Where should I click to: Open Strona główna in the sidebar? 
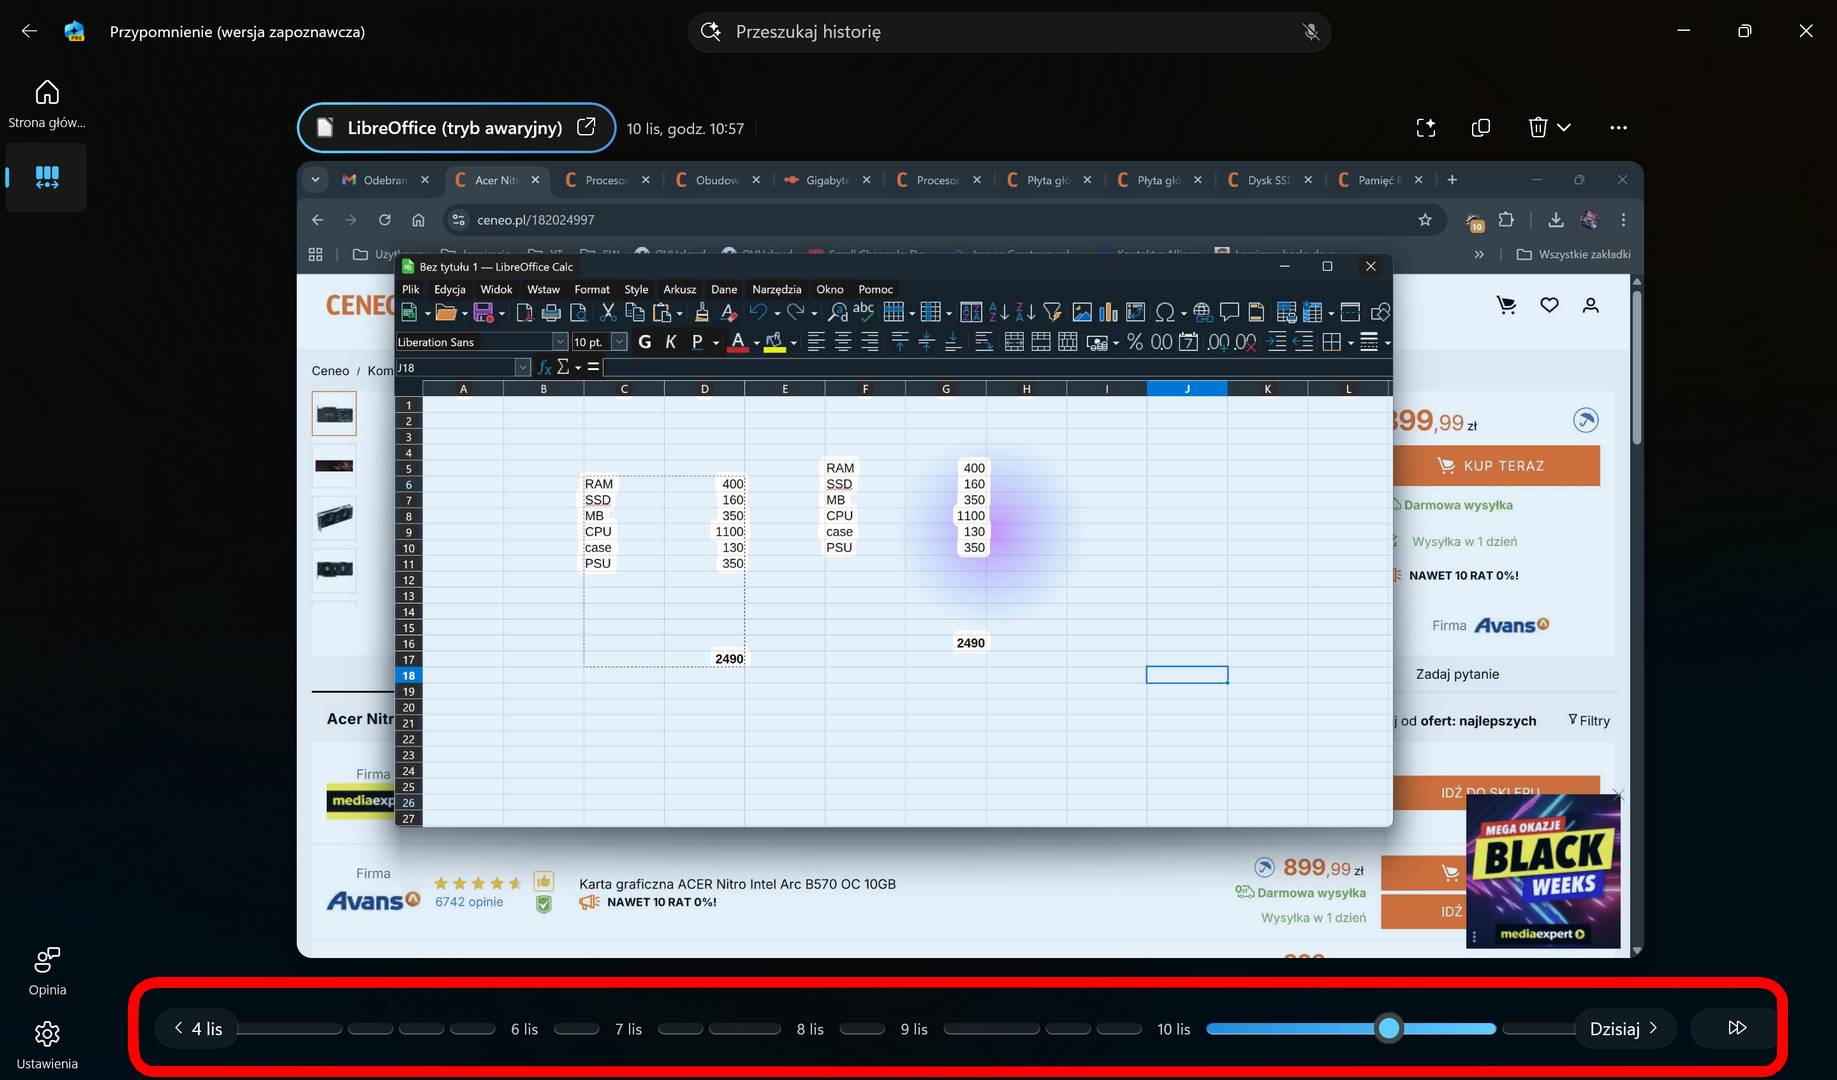(x=47, y=104)
